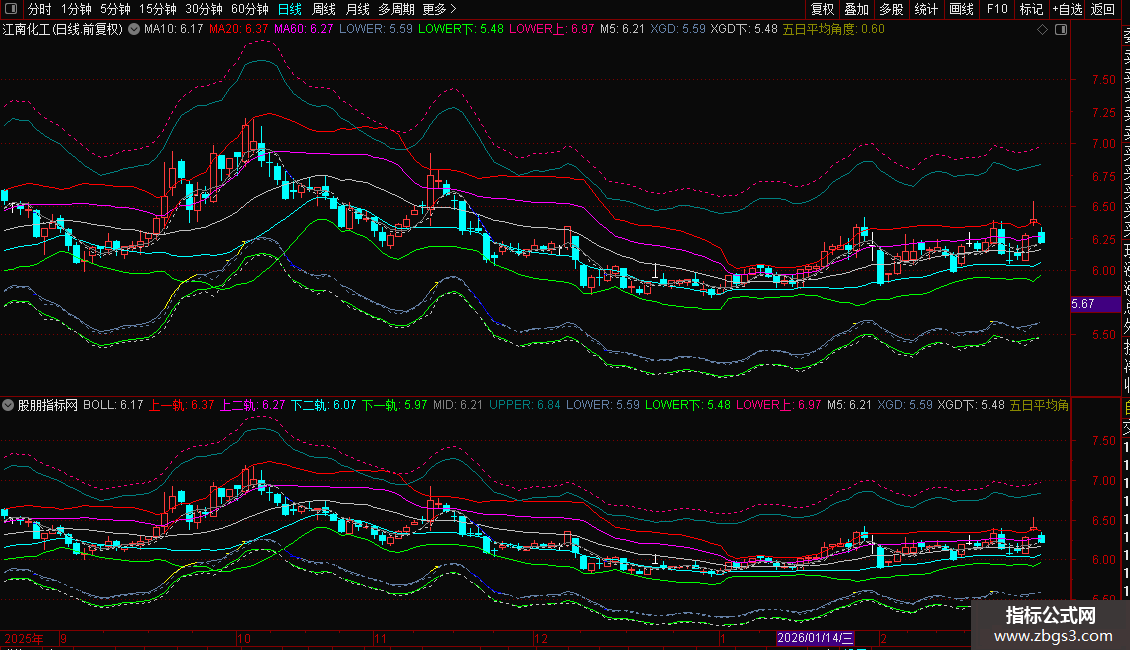The width and height of the screenshot is (1130, 650).
Task: Open the 统计 statistics button
Action: 926,9
